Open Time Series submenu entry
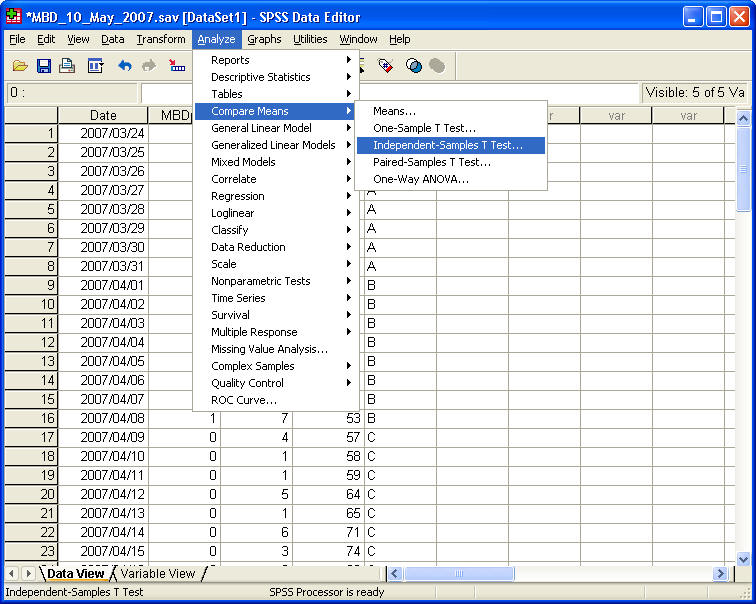This screenshot has width=756, height=604. pyautogui.click(x=275, y=298)
